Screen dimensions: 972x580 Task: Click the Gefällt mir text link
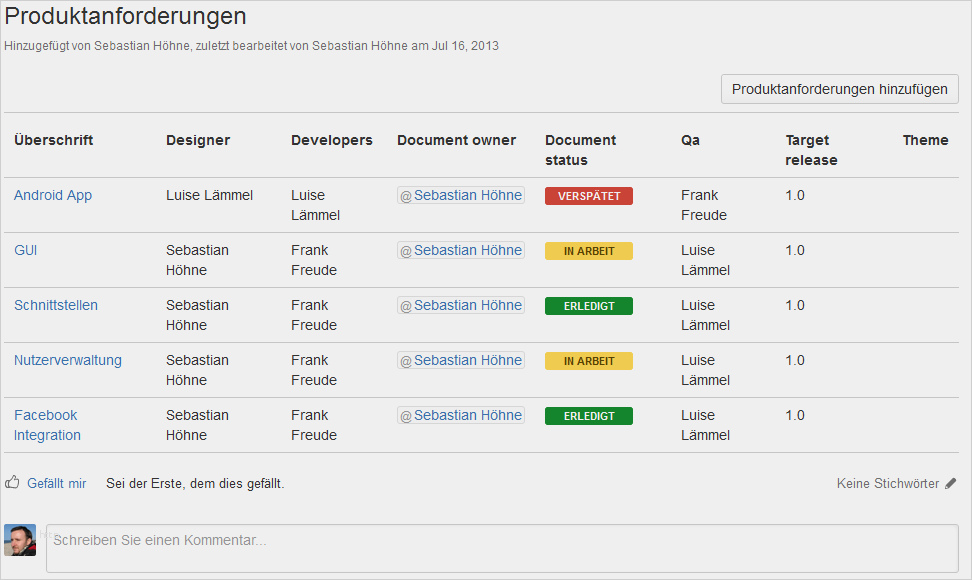tap(56, 483)
